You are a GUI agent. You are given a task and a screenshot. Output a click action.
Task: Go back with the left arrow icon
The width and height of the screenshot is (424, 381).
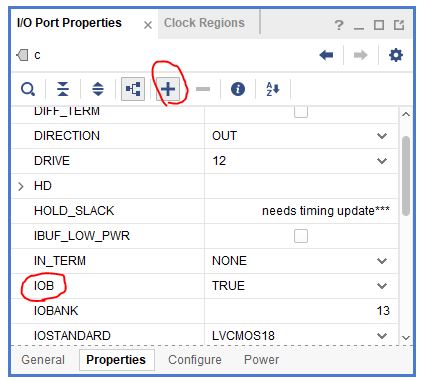pos(326,55)
